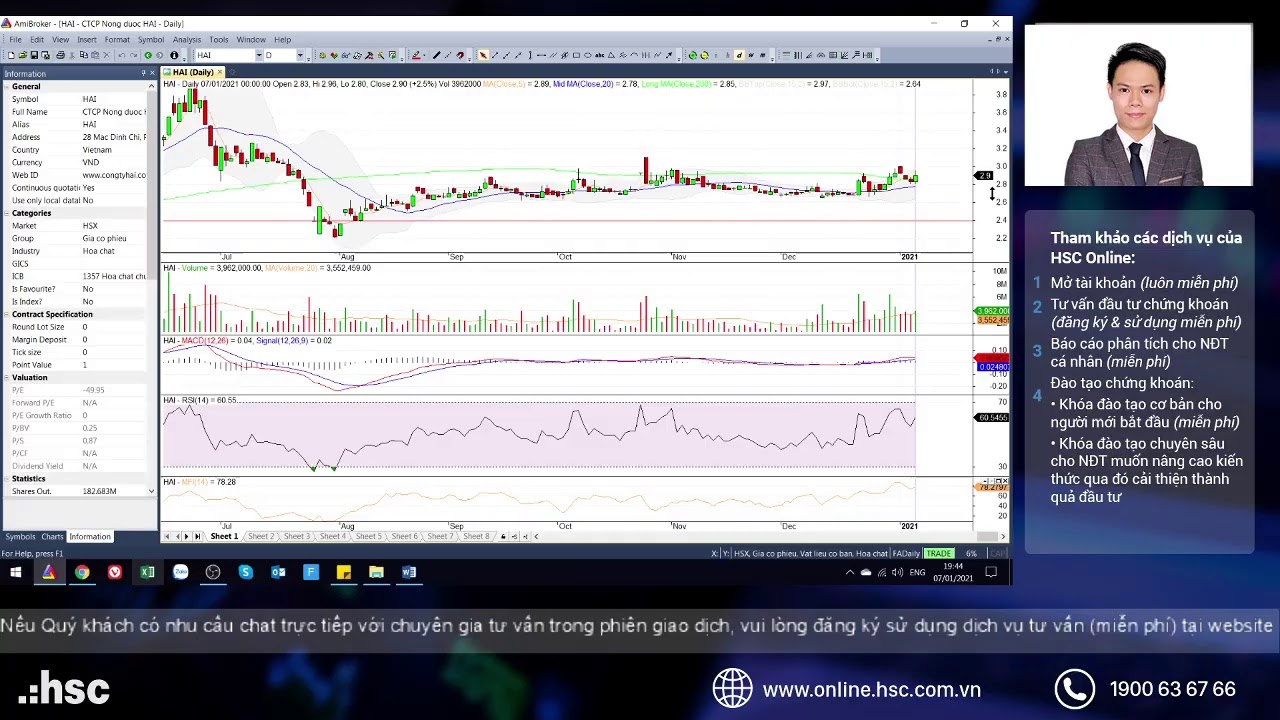Open Sticky Notes from the taskbar
1280x720 pixels.
[344, 572]
